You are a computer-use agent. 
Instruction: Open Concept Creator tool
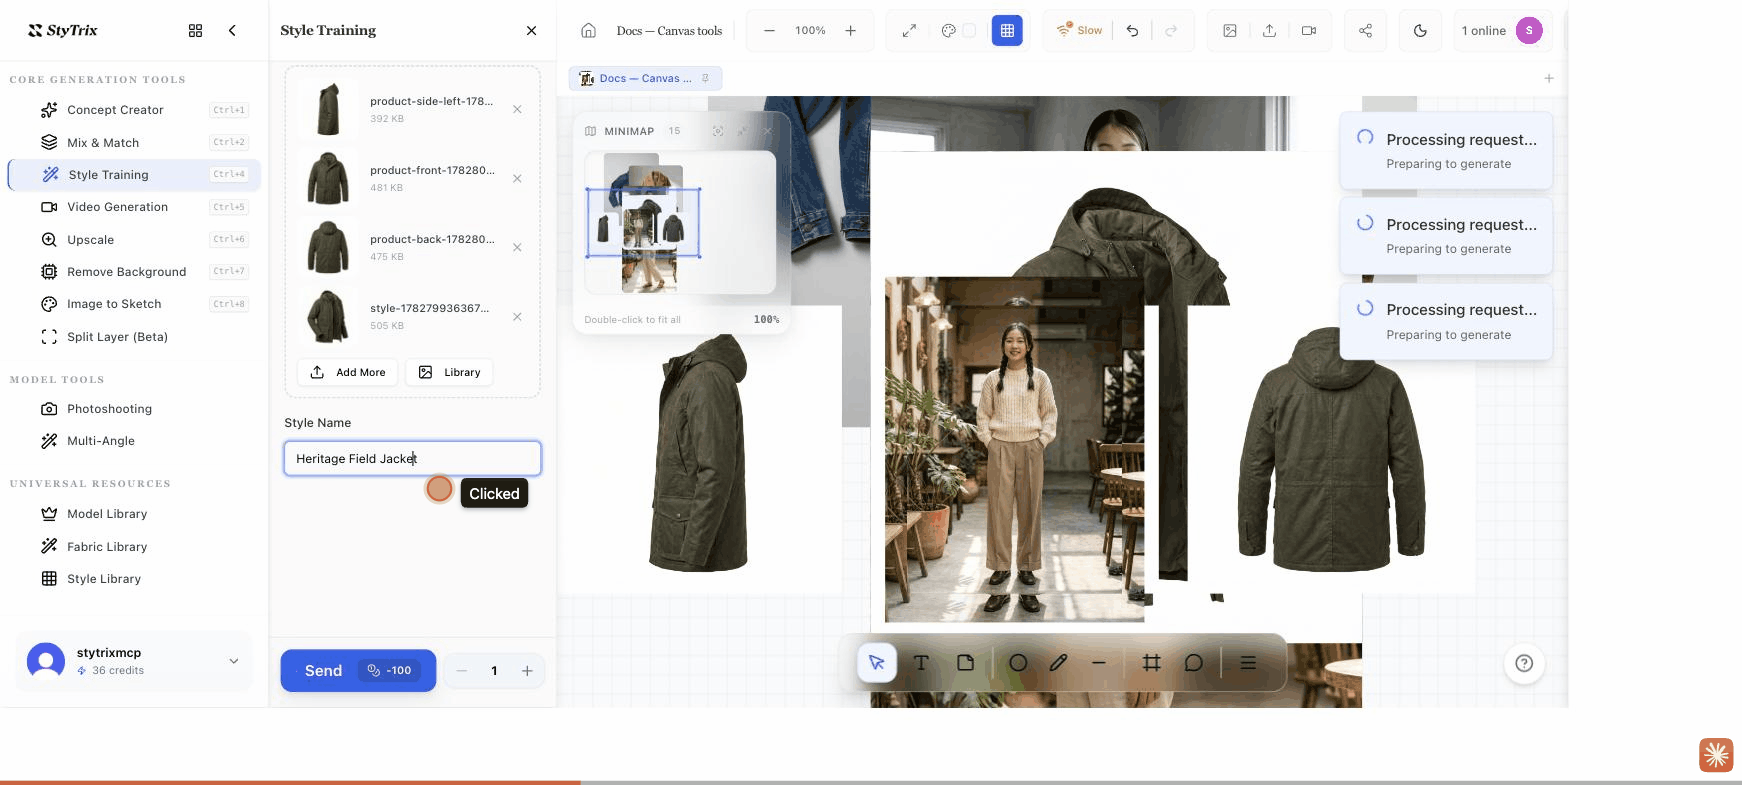[134, 110]
